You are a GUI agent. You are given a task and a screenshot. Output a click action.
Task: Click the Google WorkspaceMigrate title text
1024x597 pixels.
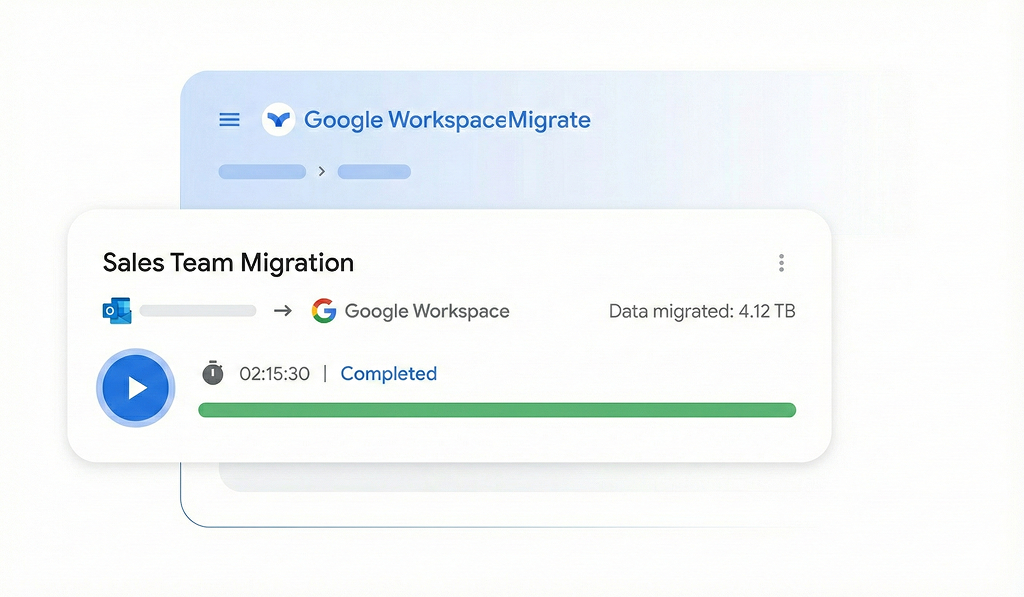click(x=447, y=120)
